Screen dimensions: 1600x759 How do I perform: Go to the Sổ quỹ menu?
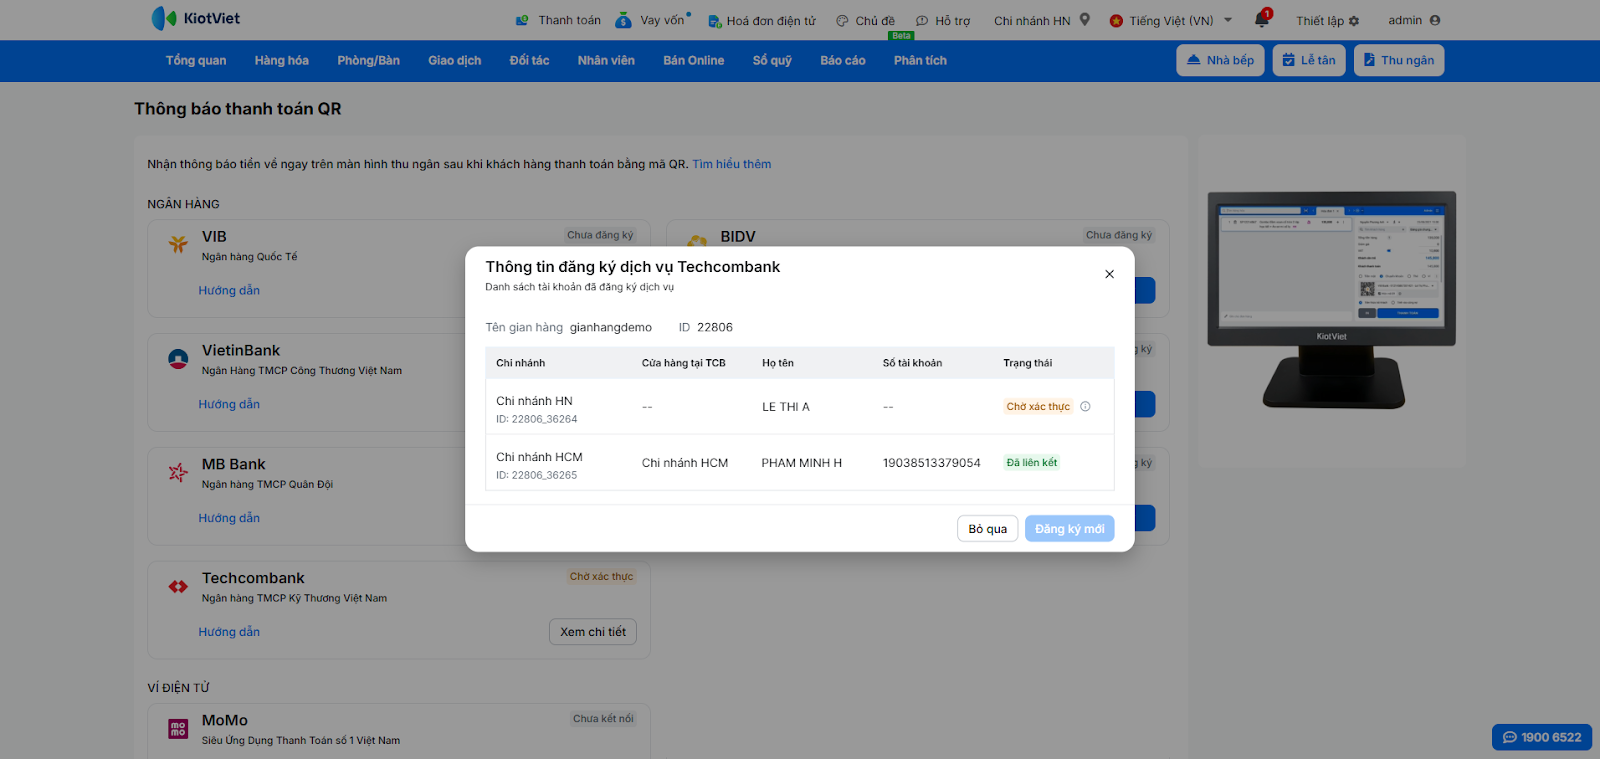(772, 61)
